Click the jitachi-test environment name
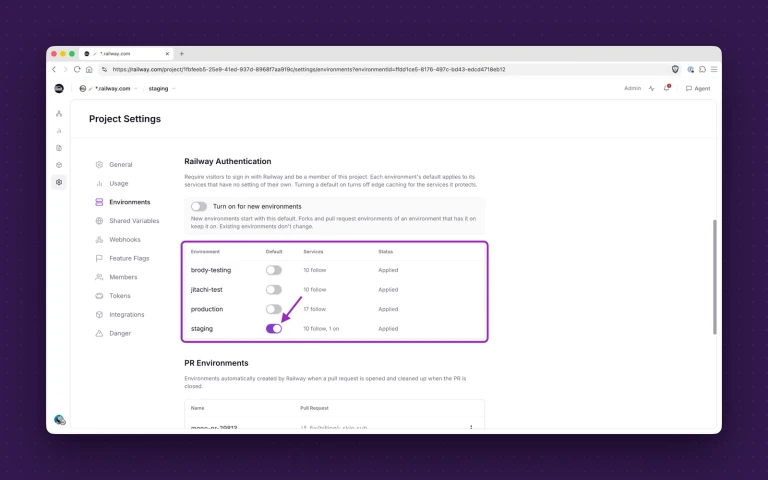The height and width of the screenshot is (480, 768). coord(207,289)
